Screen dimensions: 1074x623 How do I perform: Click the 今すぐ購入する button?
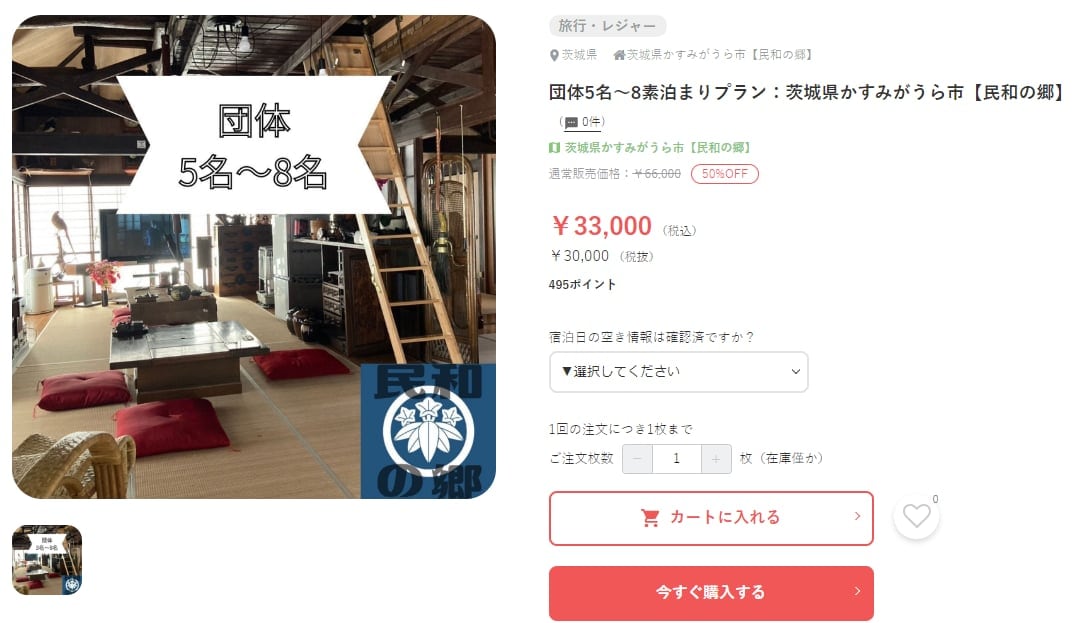[711, 593]
